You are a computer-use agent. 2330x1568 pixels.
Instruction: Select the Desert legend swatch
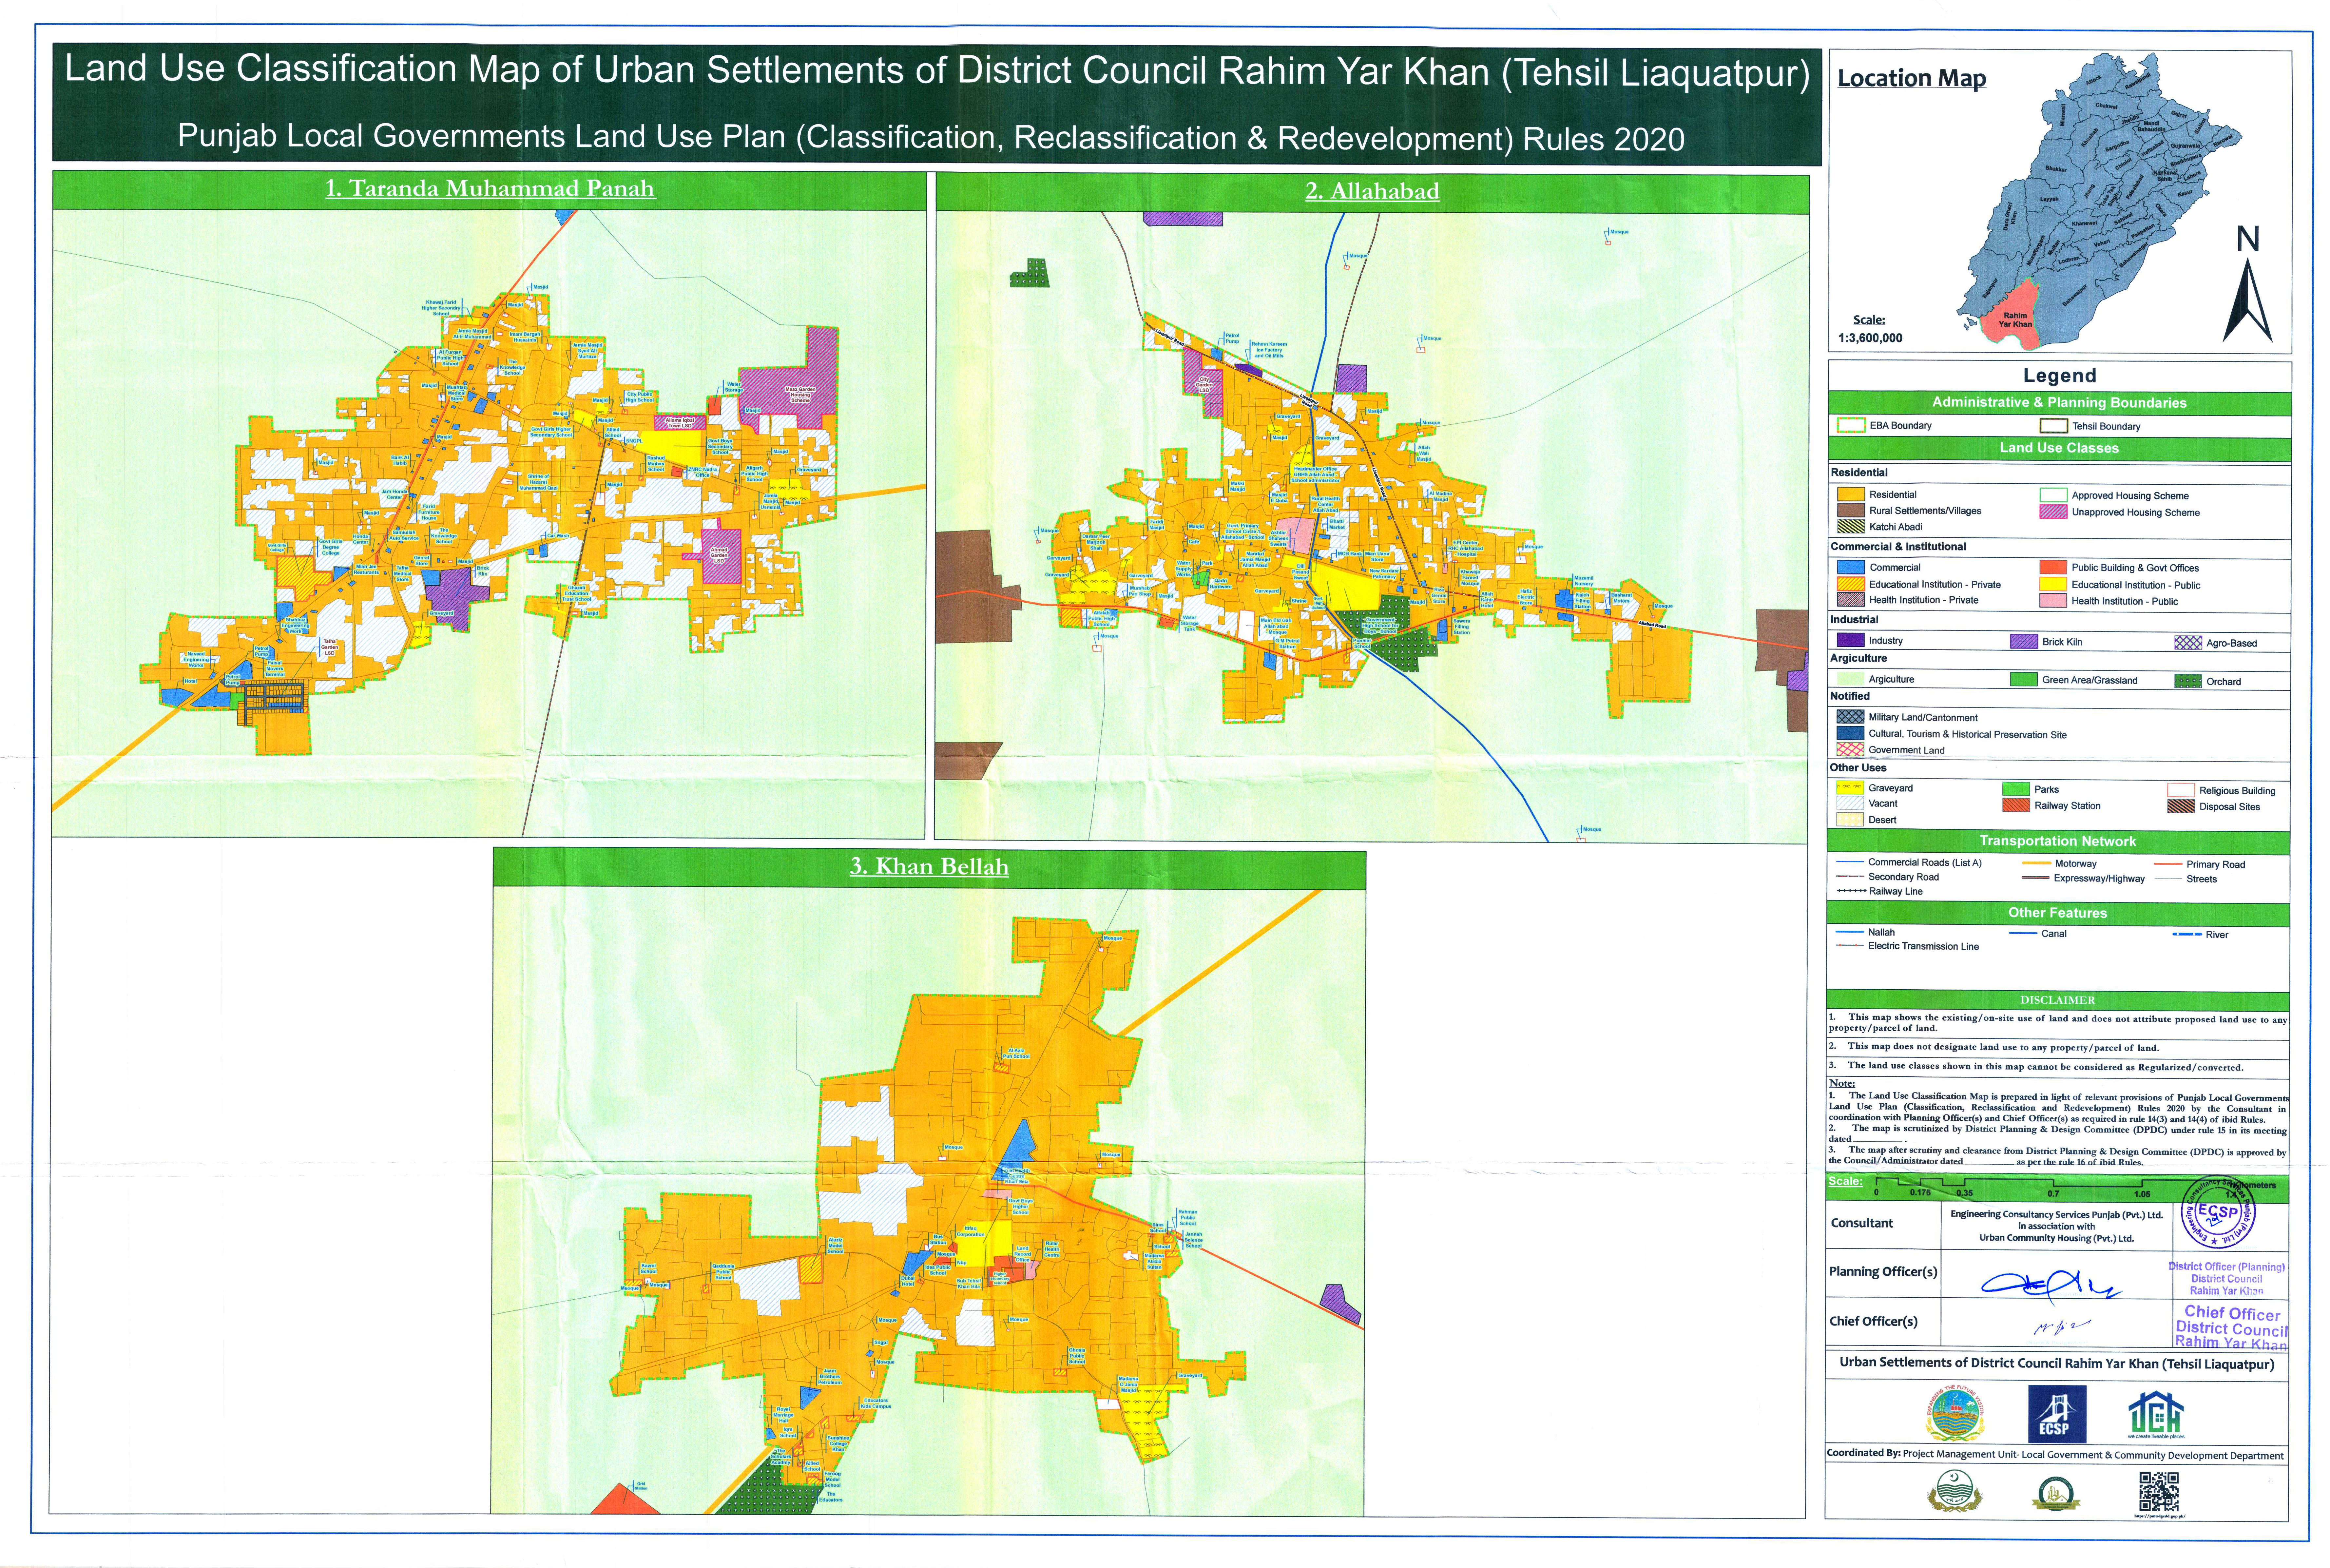pyautogui.click(x=1850, y=819)
